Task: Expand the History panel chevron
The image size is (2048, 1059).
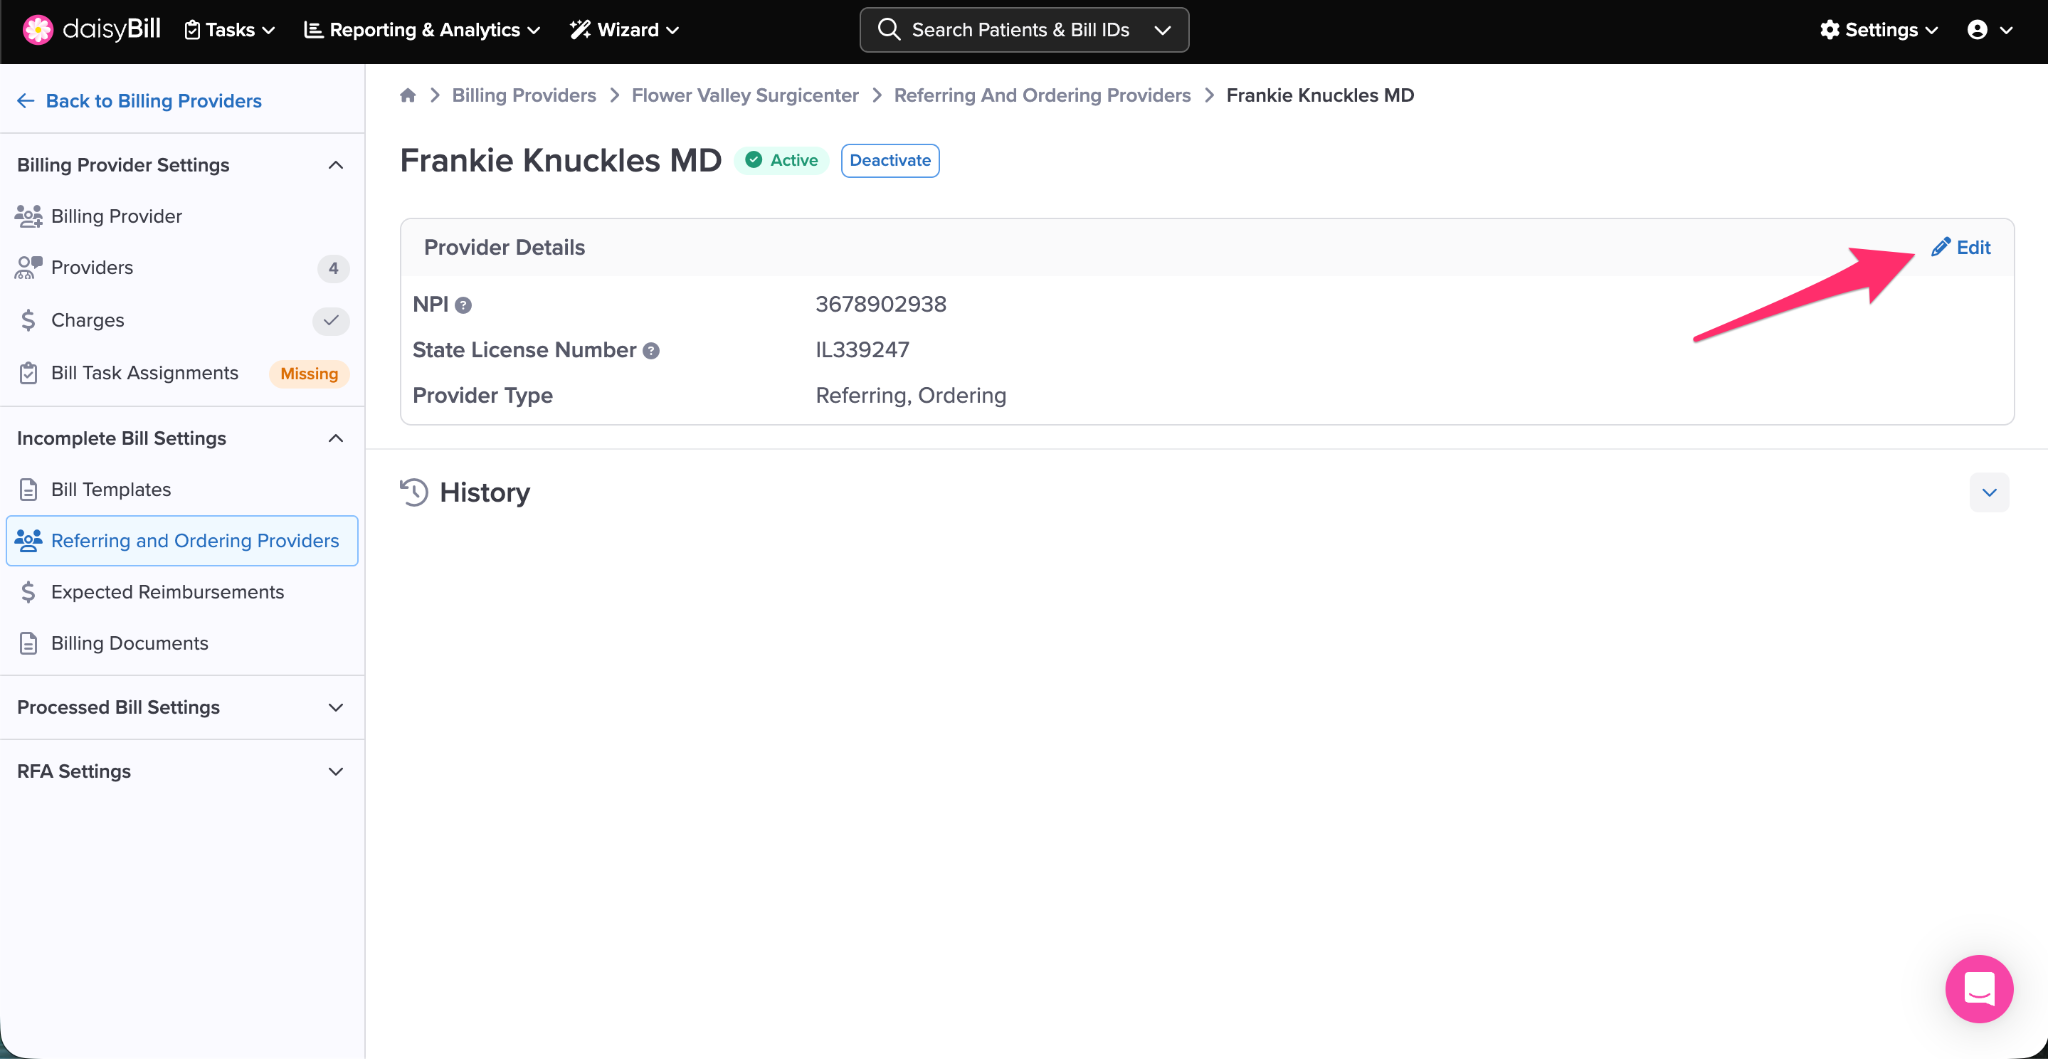Action: (1989, 492)
